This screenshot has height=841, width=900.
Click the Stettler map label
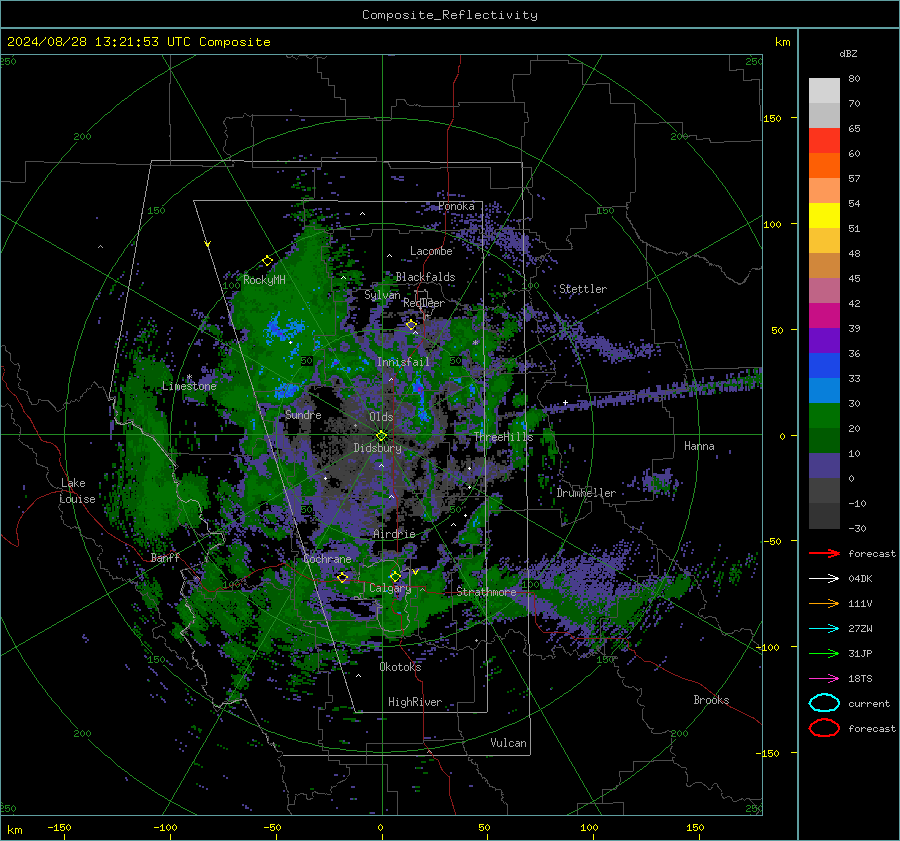click(x=583, y=289)
